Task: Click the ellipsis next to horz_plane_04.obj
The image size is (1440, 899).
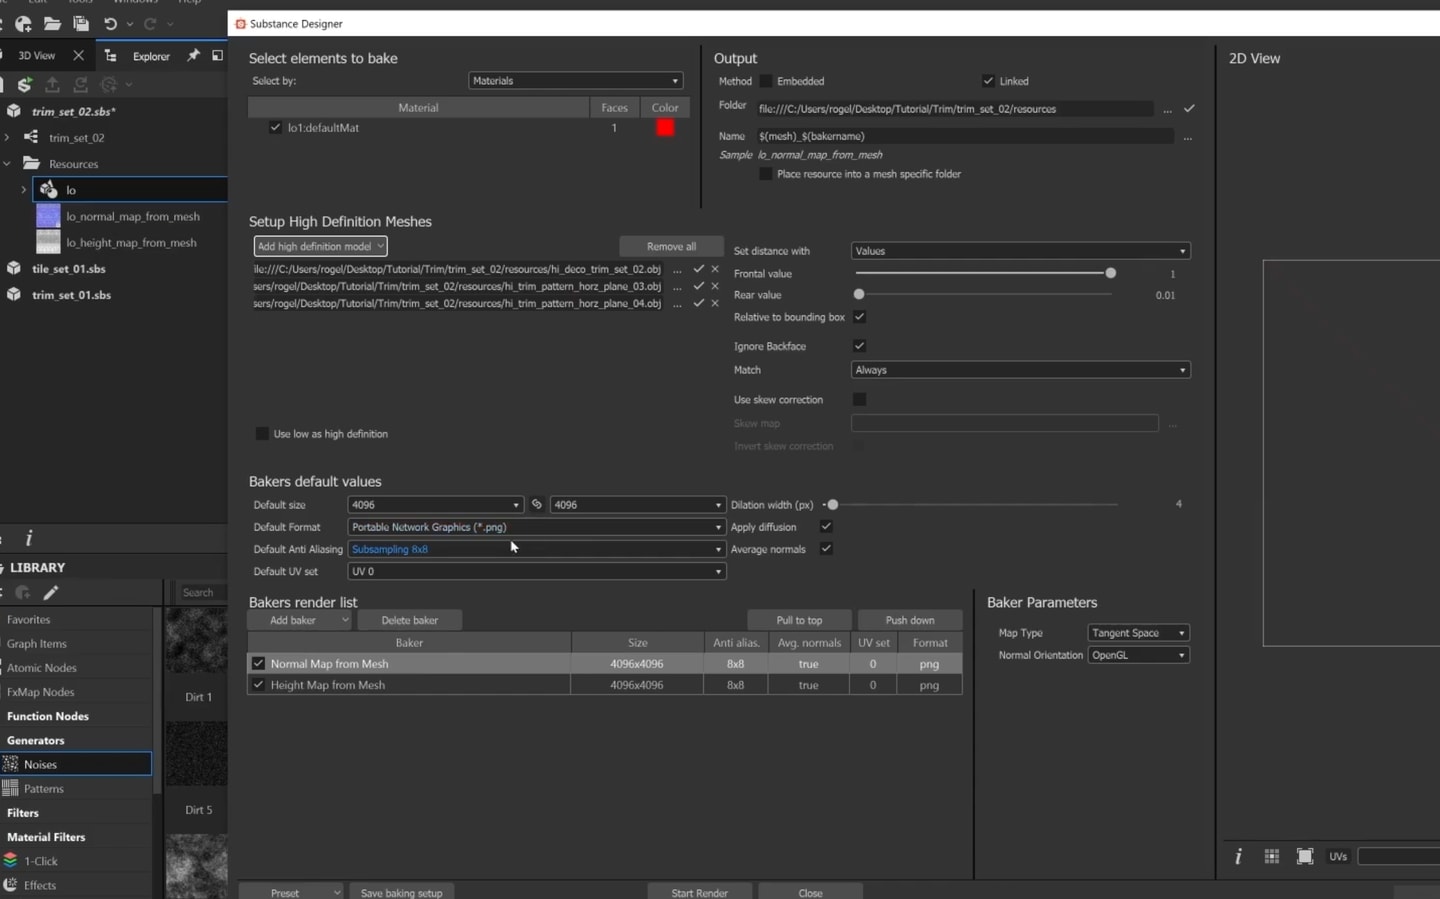Action: [x=678, y=304]
